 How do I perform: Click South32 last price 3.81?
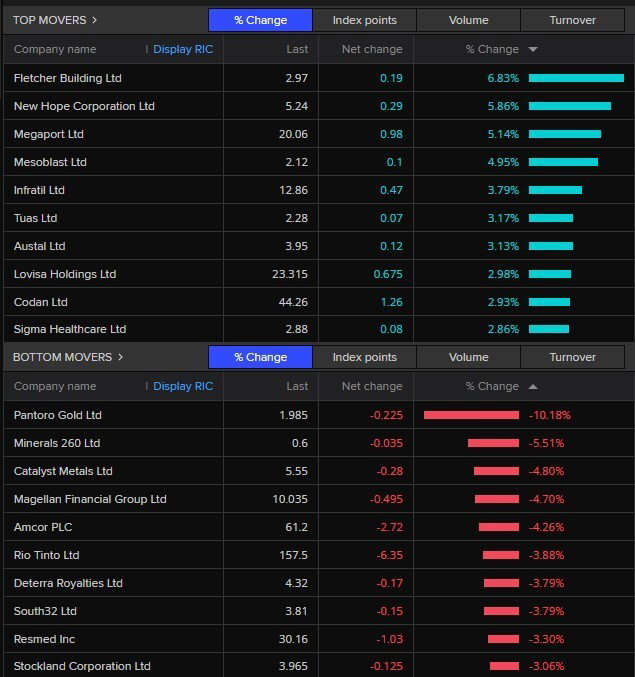click(x=296, y=611)
